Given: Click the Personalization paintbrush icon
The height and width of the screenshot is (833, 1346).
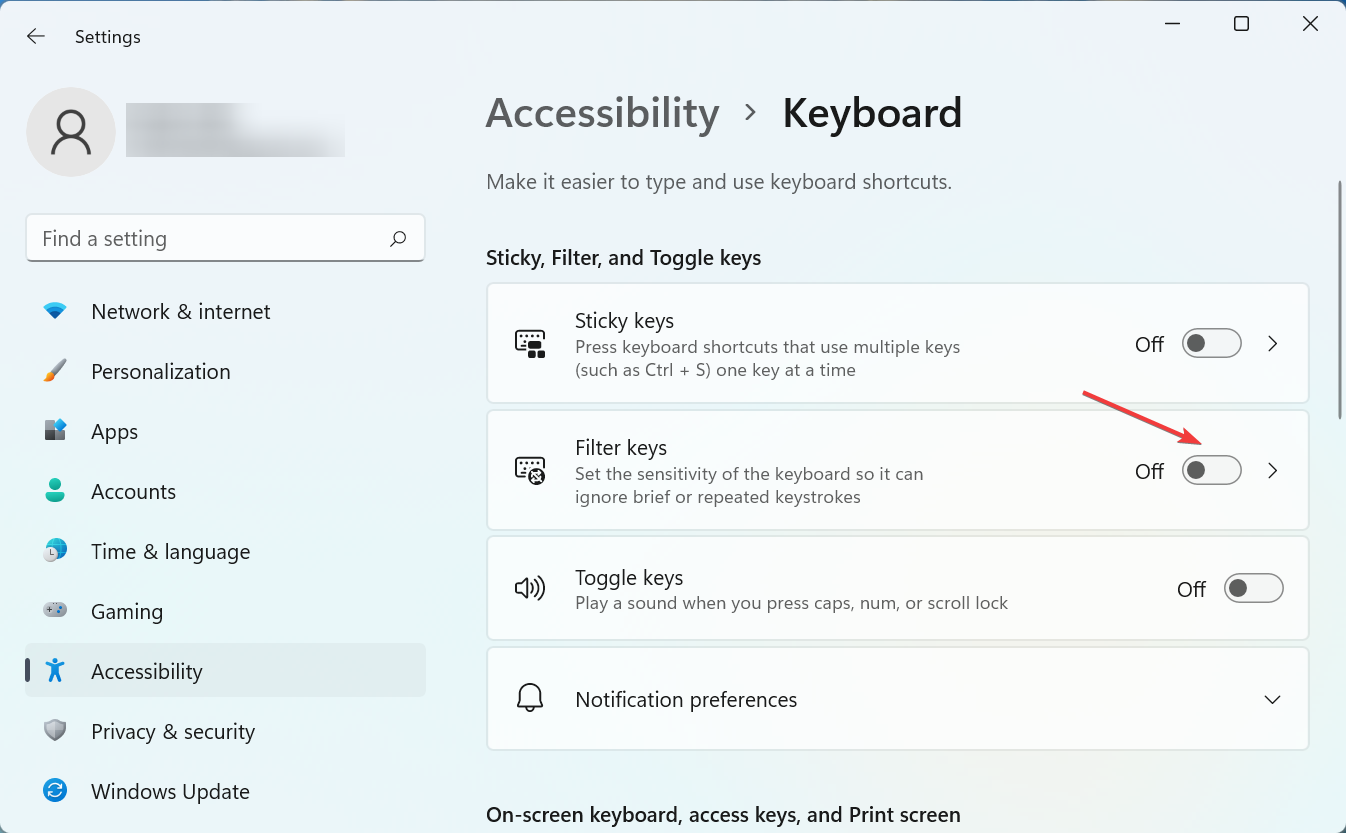Looking at the screenshot, I should coord(55,372).
